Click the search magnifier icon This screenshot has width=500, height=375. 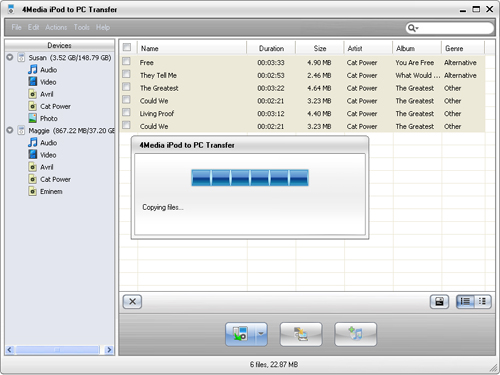(412, 28)
